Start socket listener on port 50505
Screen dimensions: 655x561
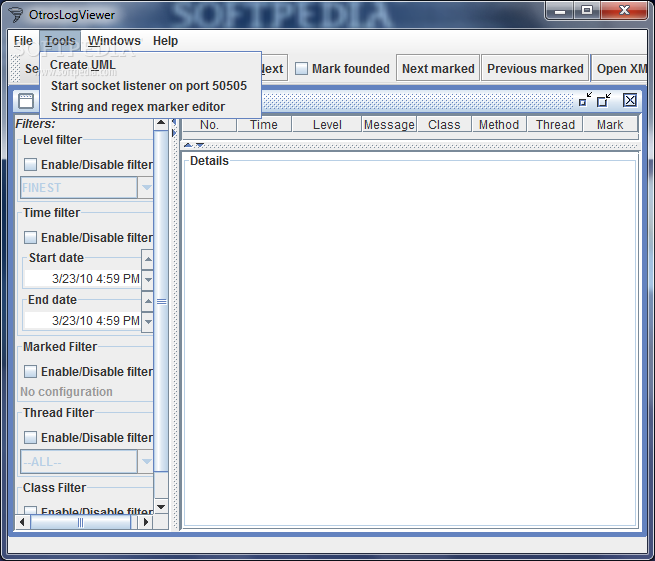[x=150, y=86]
